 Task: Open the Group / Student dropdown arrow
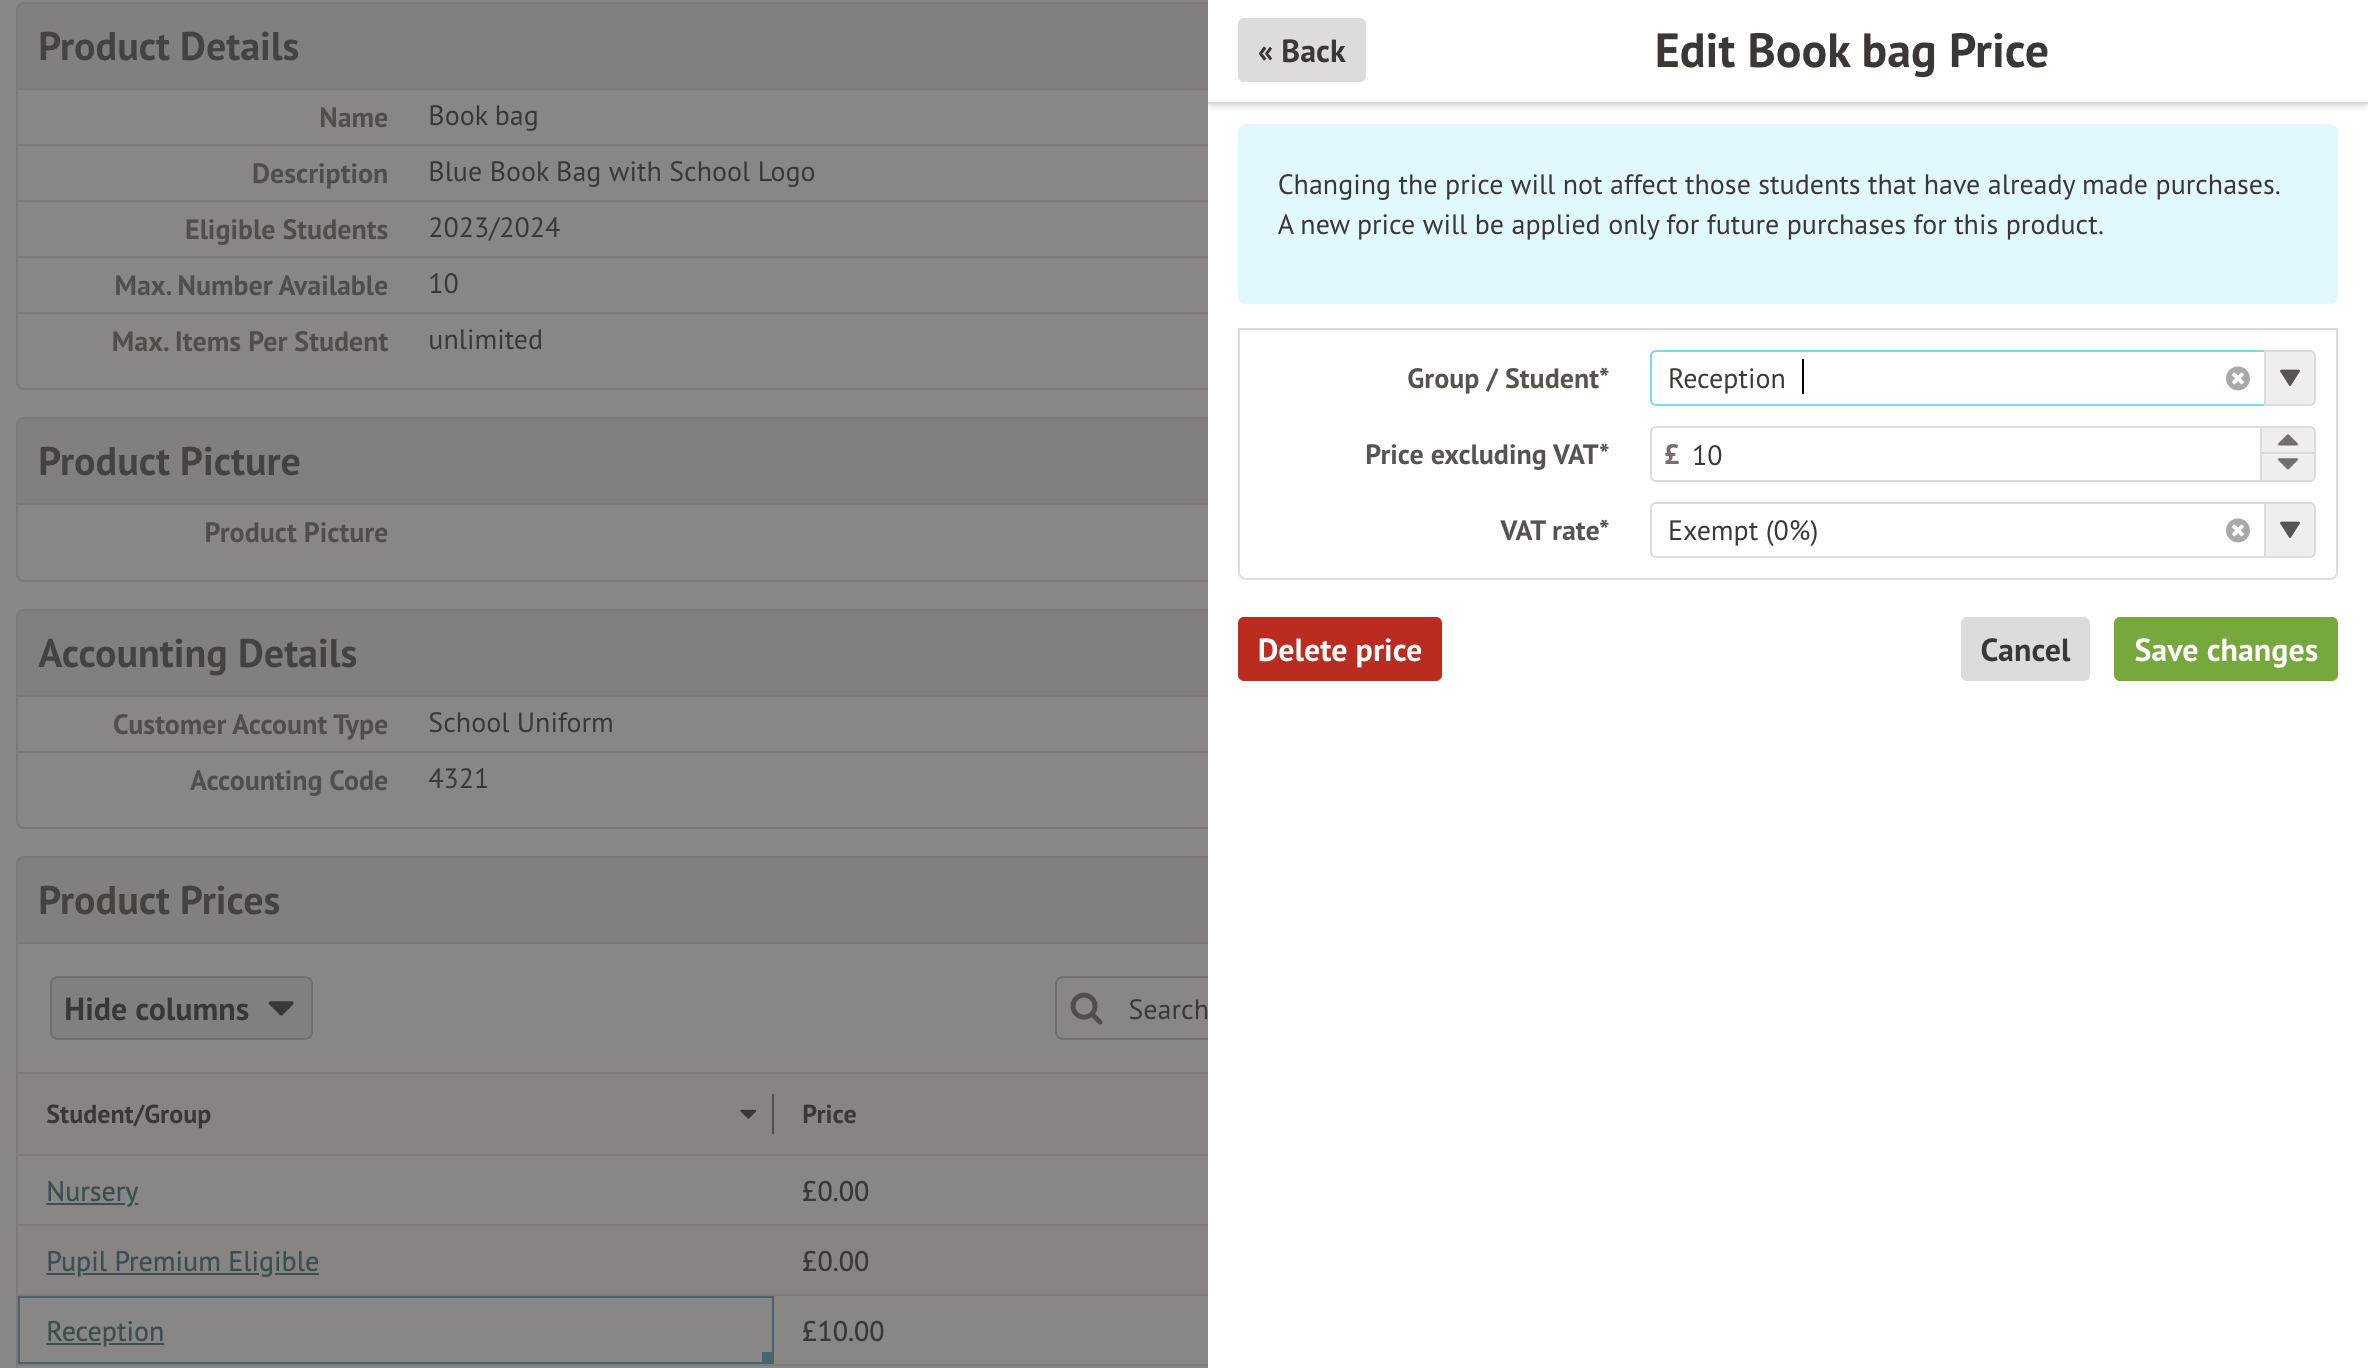[2290, 378]
